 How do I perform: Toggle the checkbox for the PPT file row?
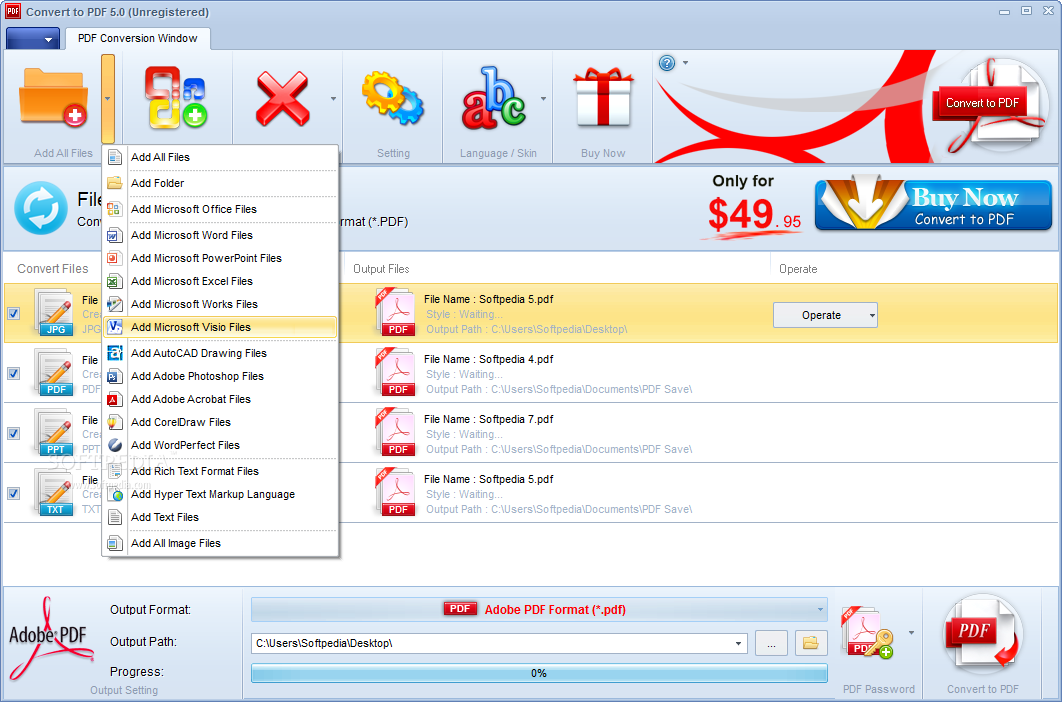(14, 434)
